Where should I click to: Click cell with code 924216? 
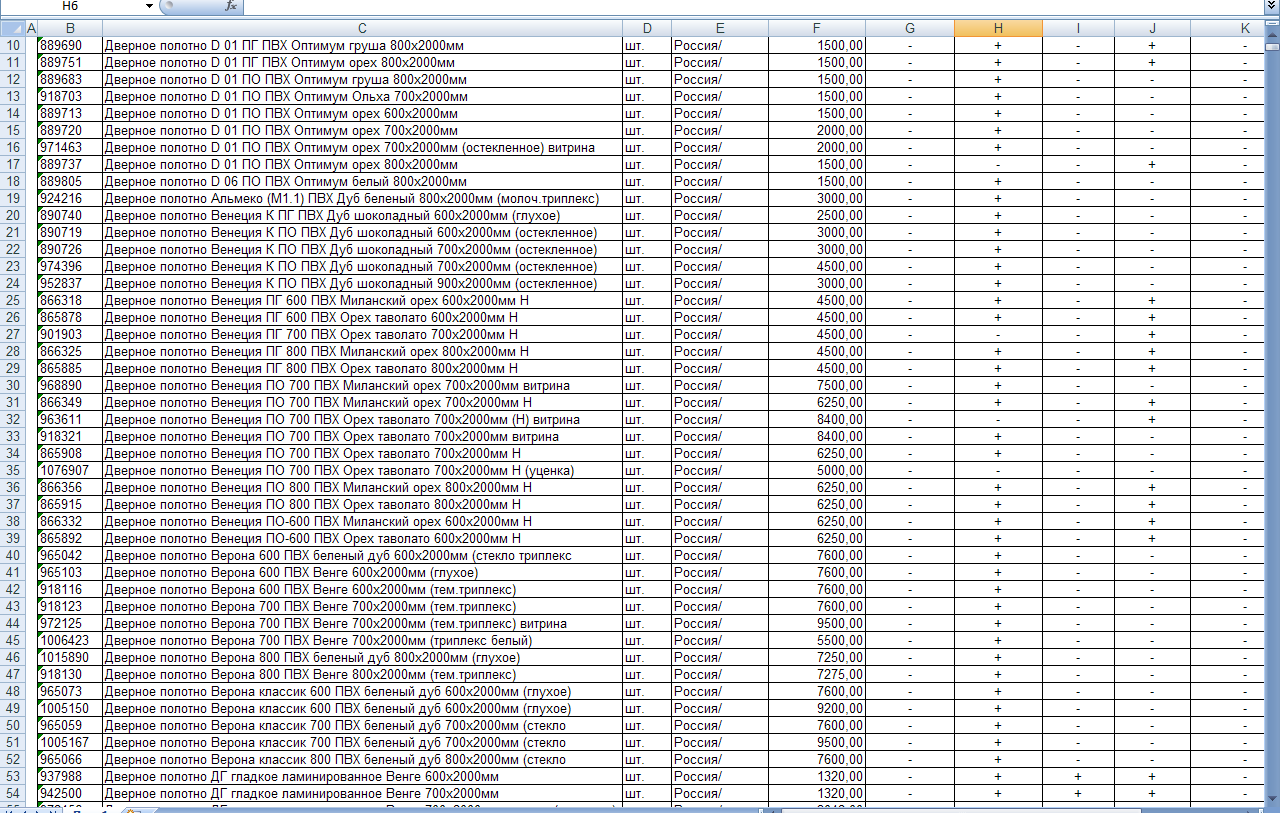pyautogui.click(x=69, y=198)
